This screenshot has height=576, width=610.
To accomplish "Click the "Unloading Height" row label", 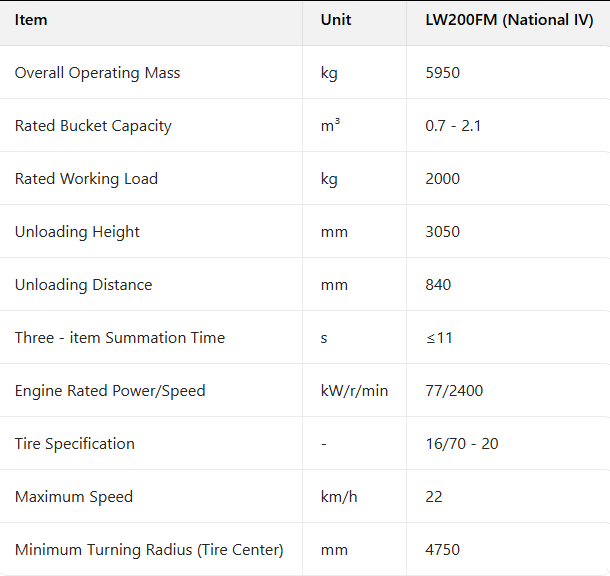I will click(x=77, y=232).
